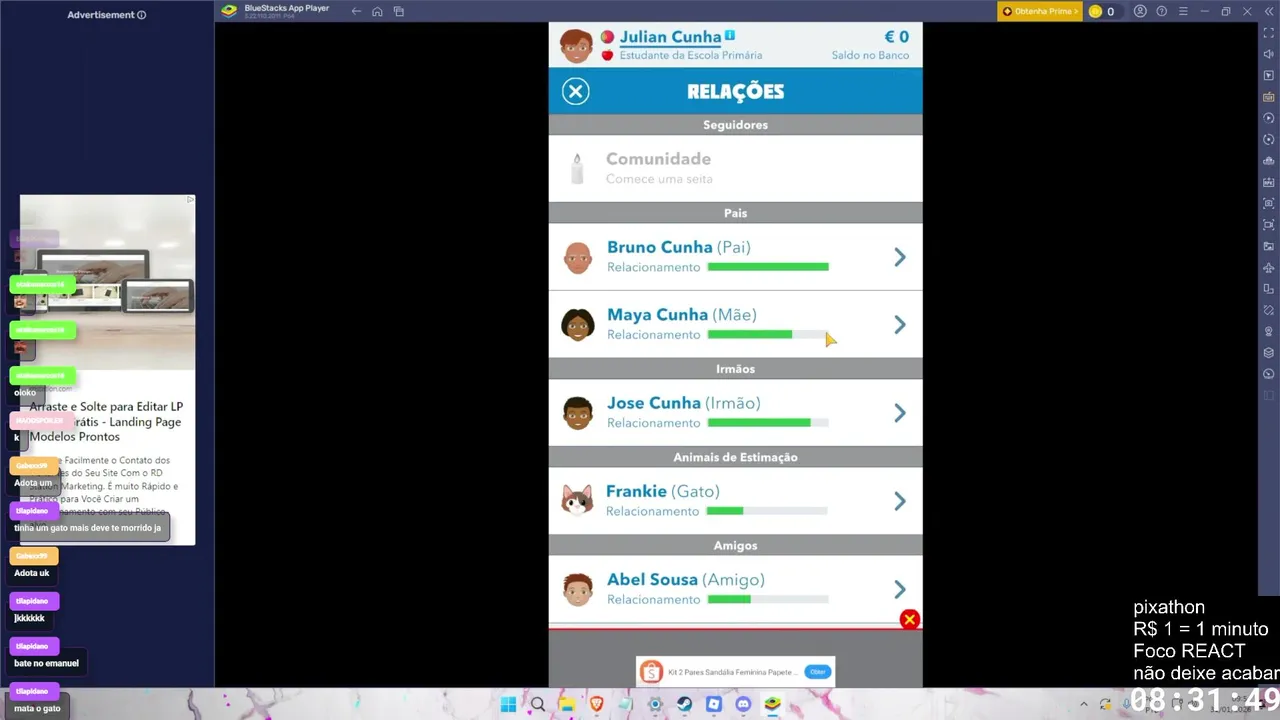
Task: Go to BlueStacks home screen icon
Action: pyautogui.click(x=377, y=11)
